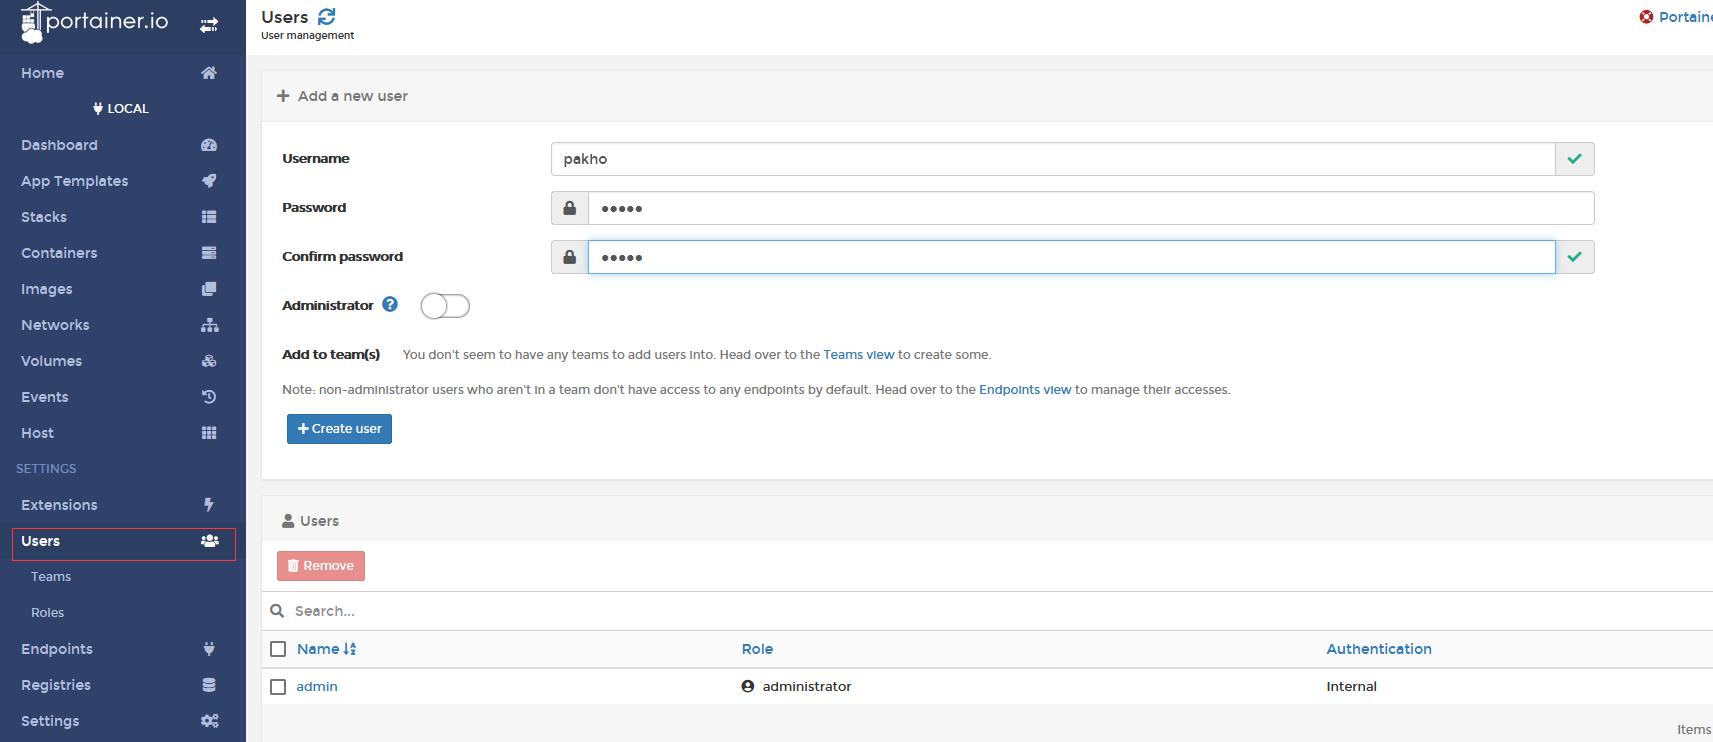This screenshot has height=742, width=1713.
Task: Click the Add a new user heading
Action: click(342, 96)
